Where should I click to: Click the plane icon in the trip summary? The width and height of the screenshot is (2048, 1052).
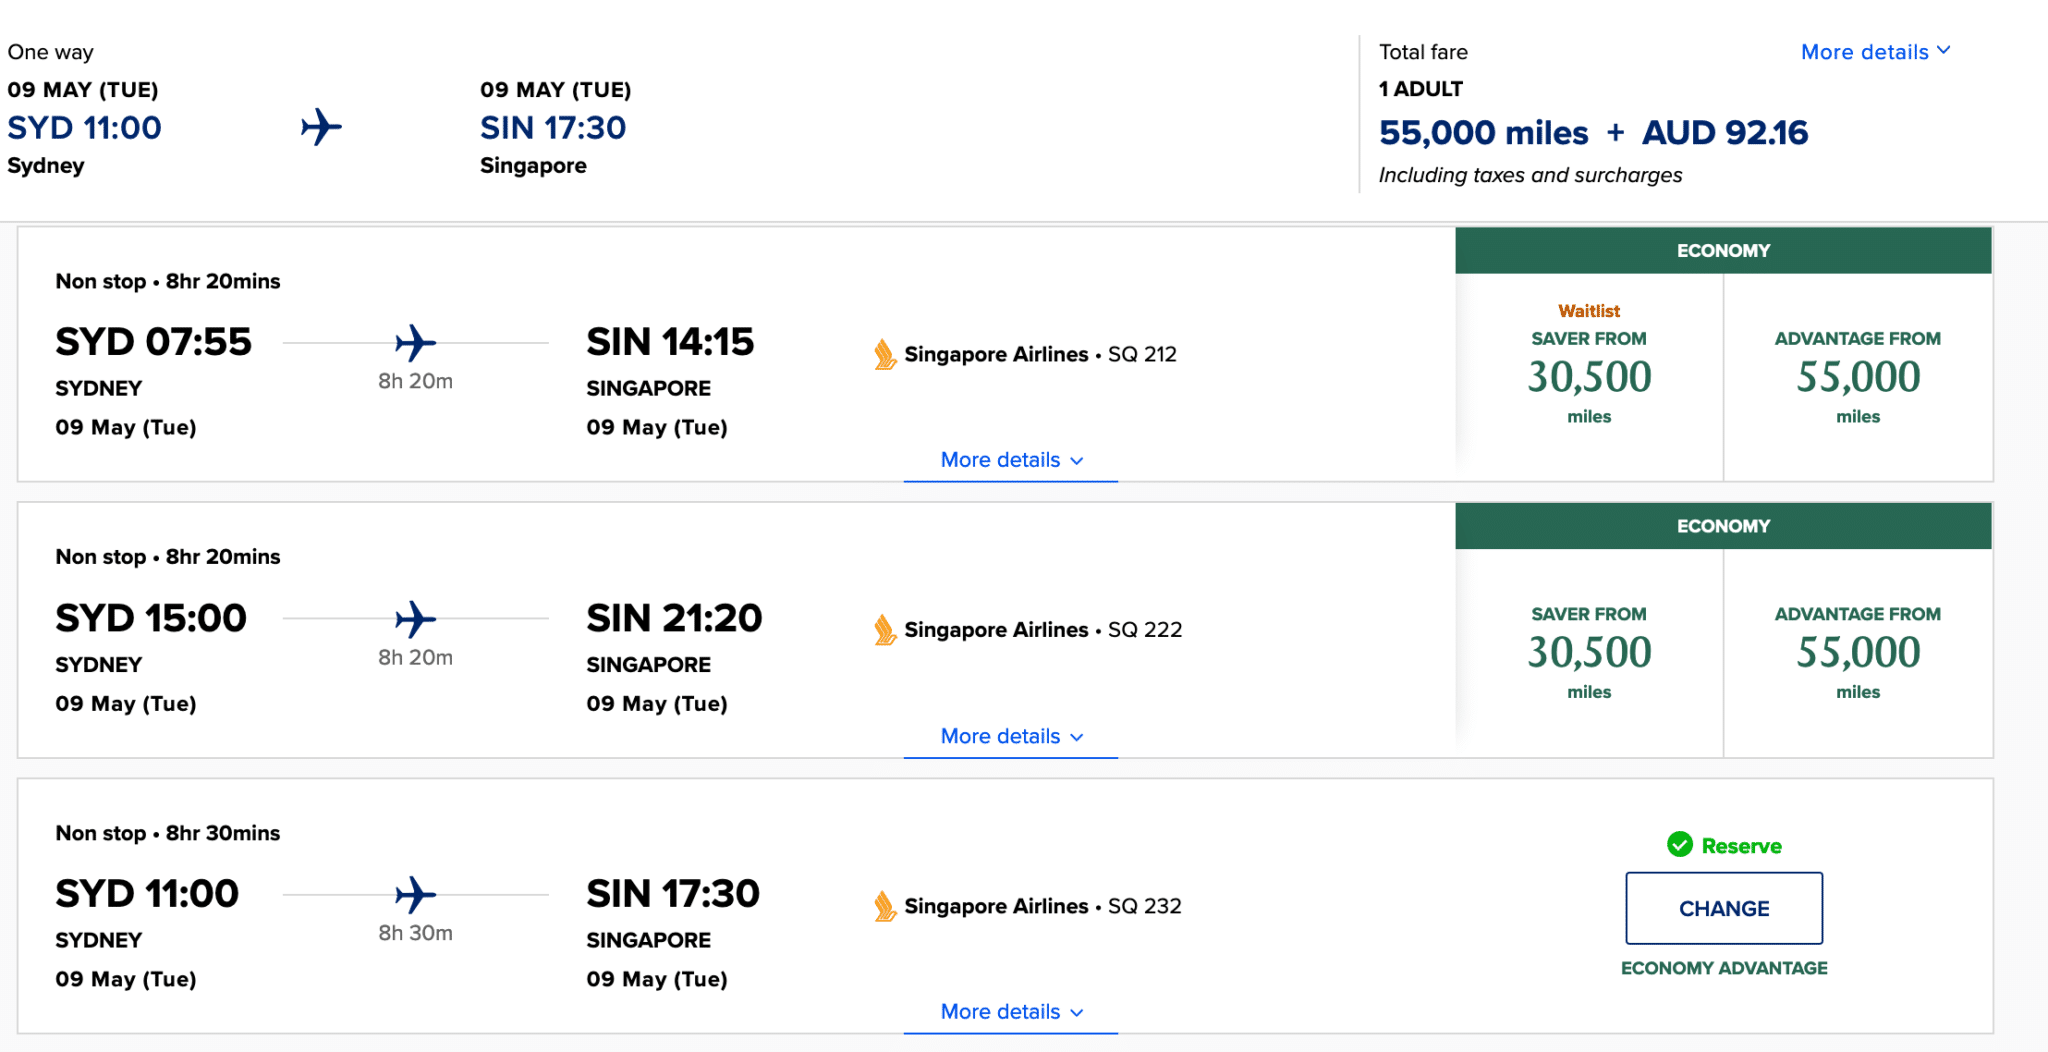click(x=321, y=127)
